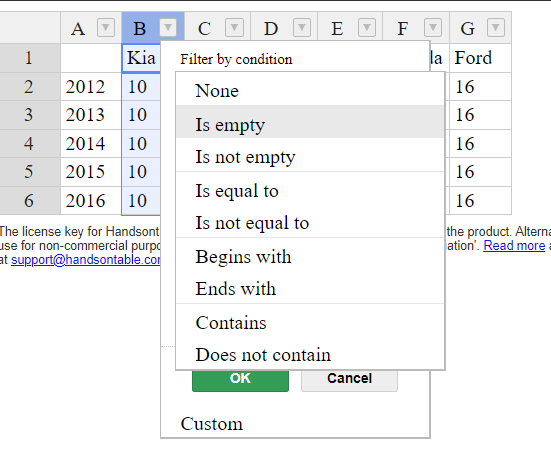
Task: Confirm filter with green OK button
Action: coord(240,380)
